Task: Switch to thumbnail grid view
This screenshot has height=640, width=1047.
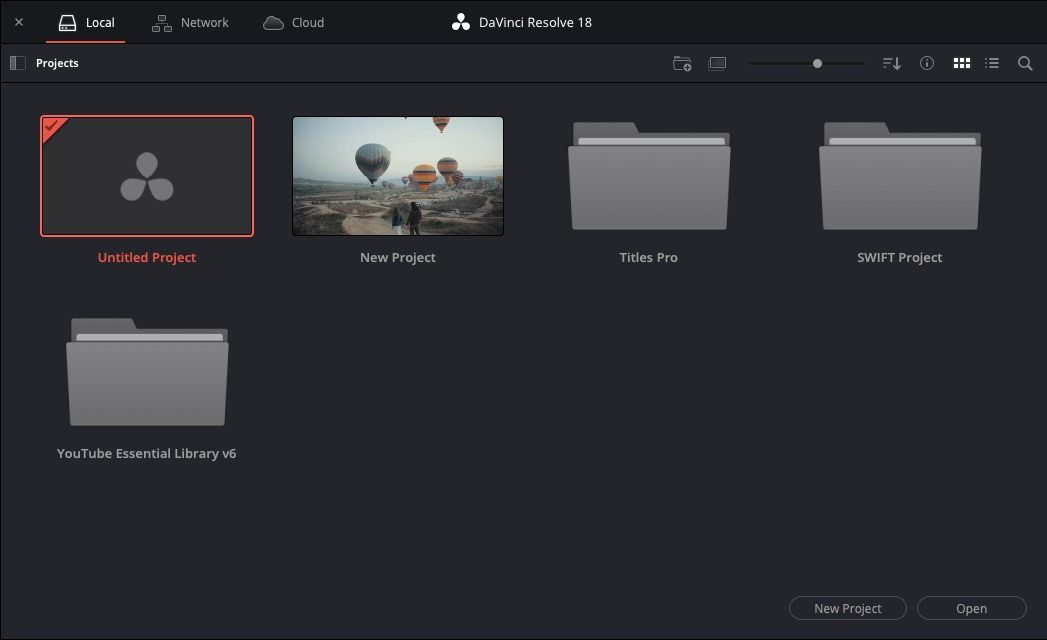Action: pyautogui.click(x=961, y=63)
